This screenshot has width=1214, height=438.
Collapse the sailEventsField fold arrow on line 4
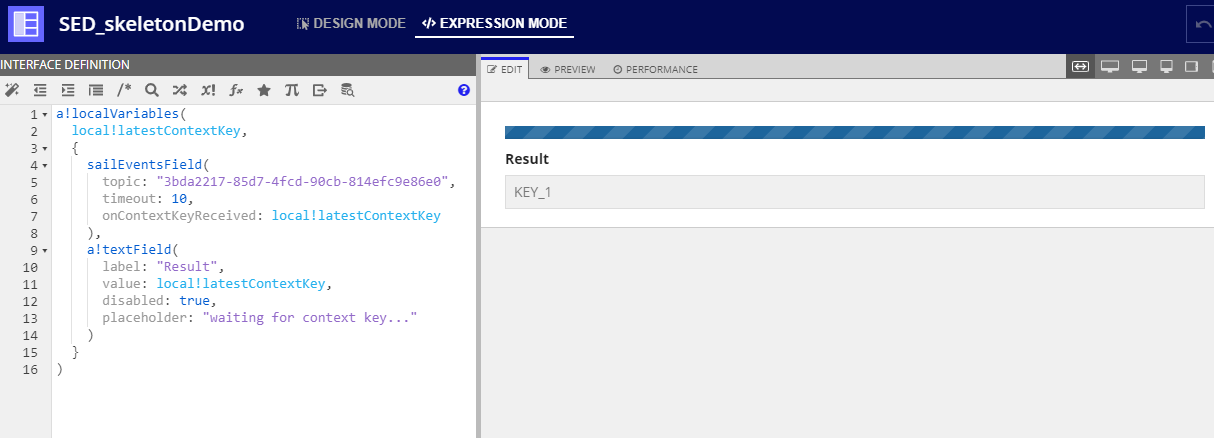(x=45, y=165)
